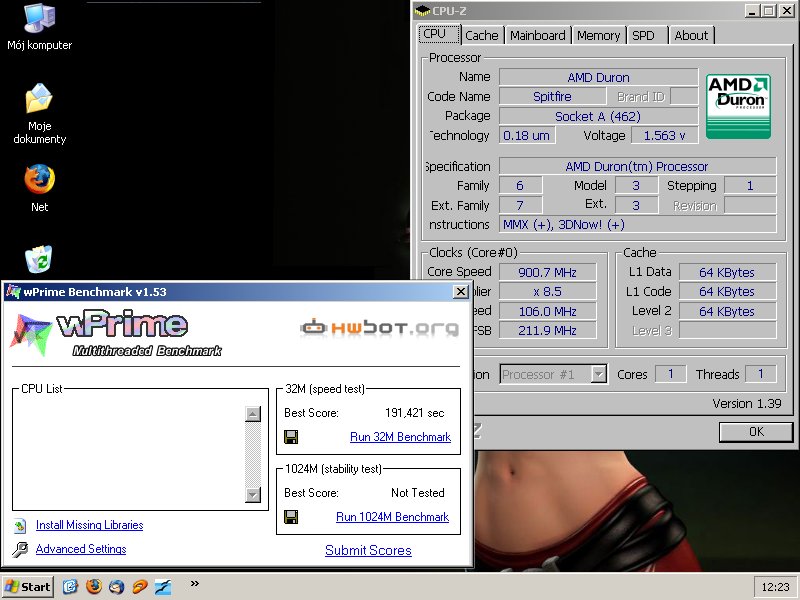The image size is (800, 600).
Task: Open the first quick launch icon next to Start
Action: pyautogui.click(x=70, y=587)
